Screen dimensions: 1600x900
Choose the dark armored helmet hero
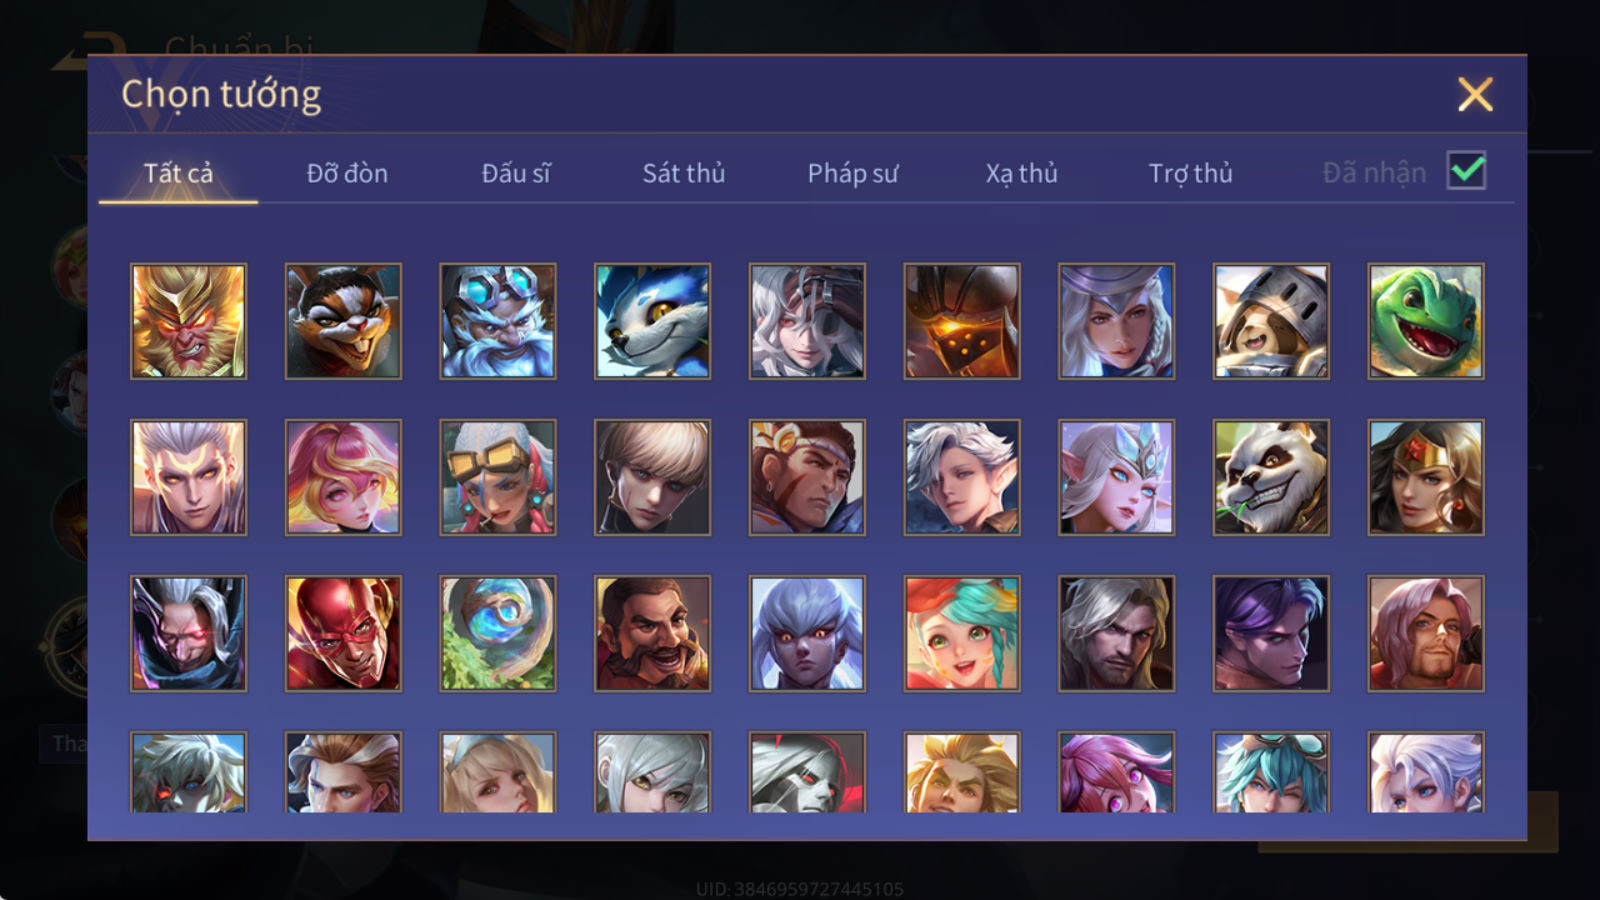tap(962, 321)
